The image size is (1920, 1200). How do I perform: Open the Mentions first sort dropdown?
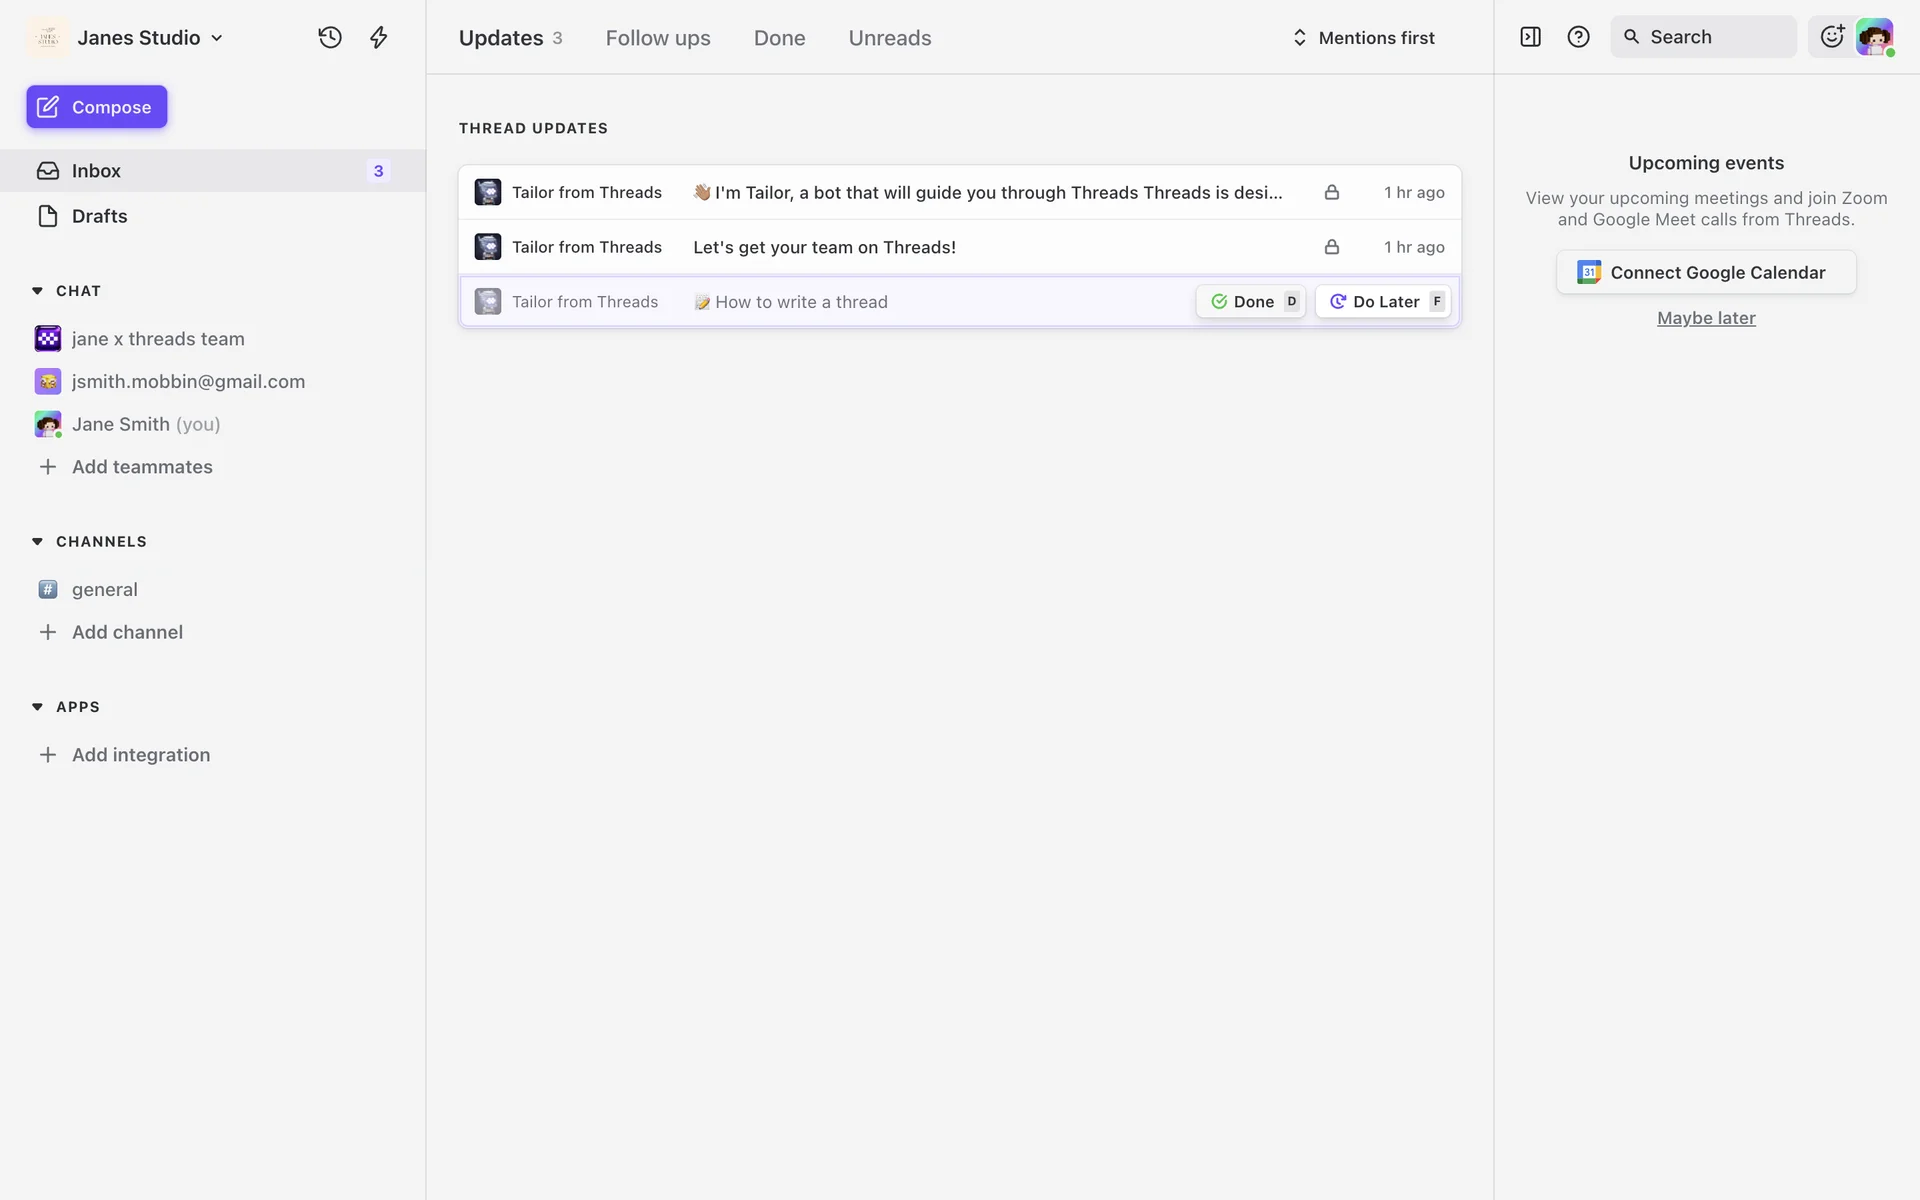point(1364,37)
